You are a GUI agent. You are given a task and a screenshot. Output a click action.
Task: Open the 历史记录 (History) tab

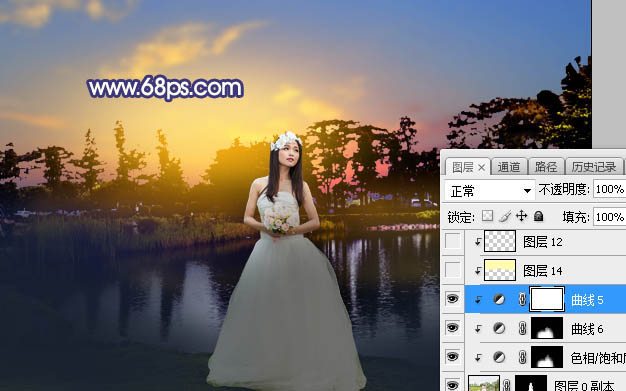tap(594, 167)
